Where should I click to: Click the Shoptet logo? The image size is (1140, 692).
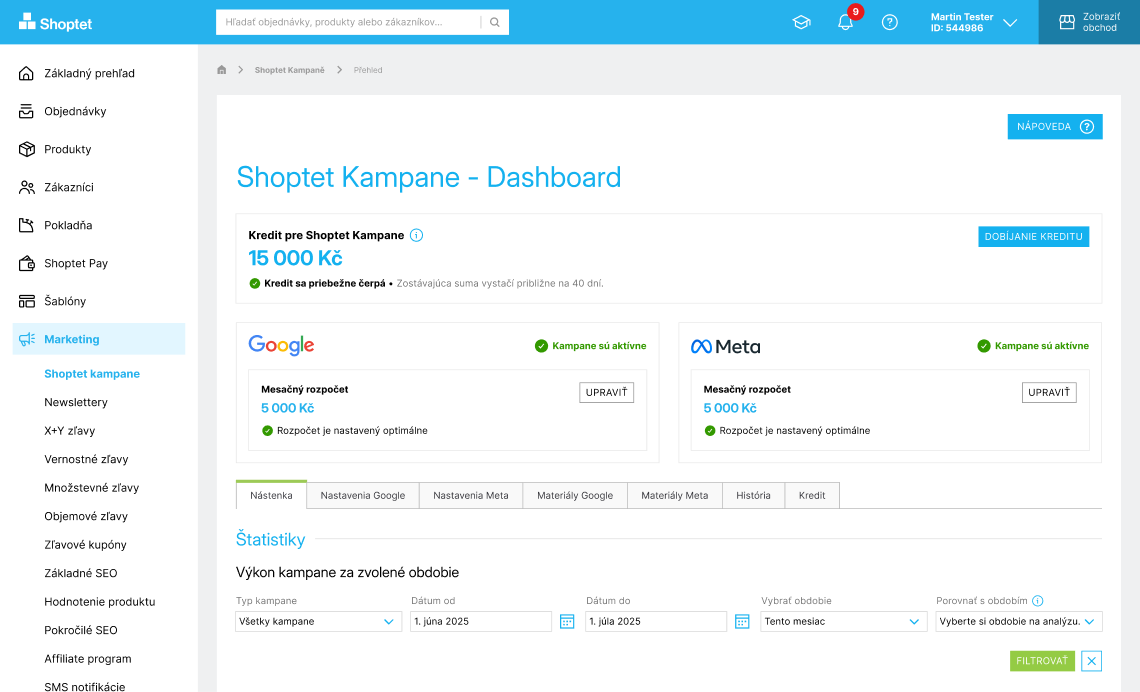tap(55, 23)
